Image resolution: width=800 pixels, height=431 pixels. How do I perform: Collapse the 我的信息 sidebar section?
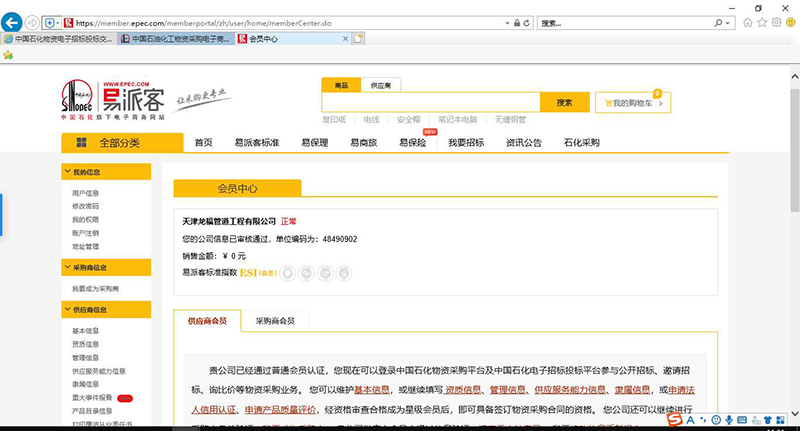(x=106, y=172)
